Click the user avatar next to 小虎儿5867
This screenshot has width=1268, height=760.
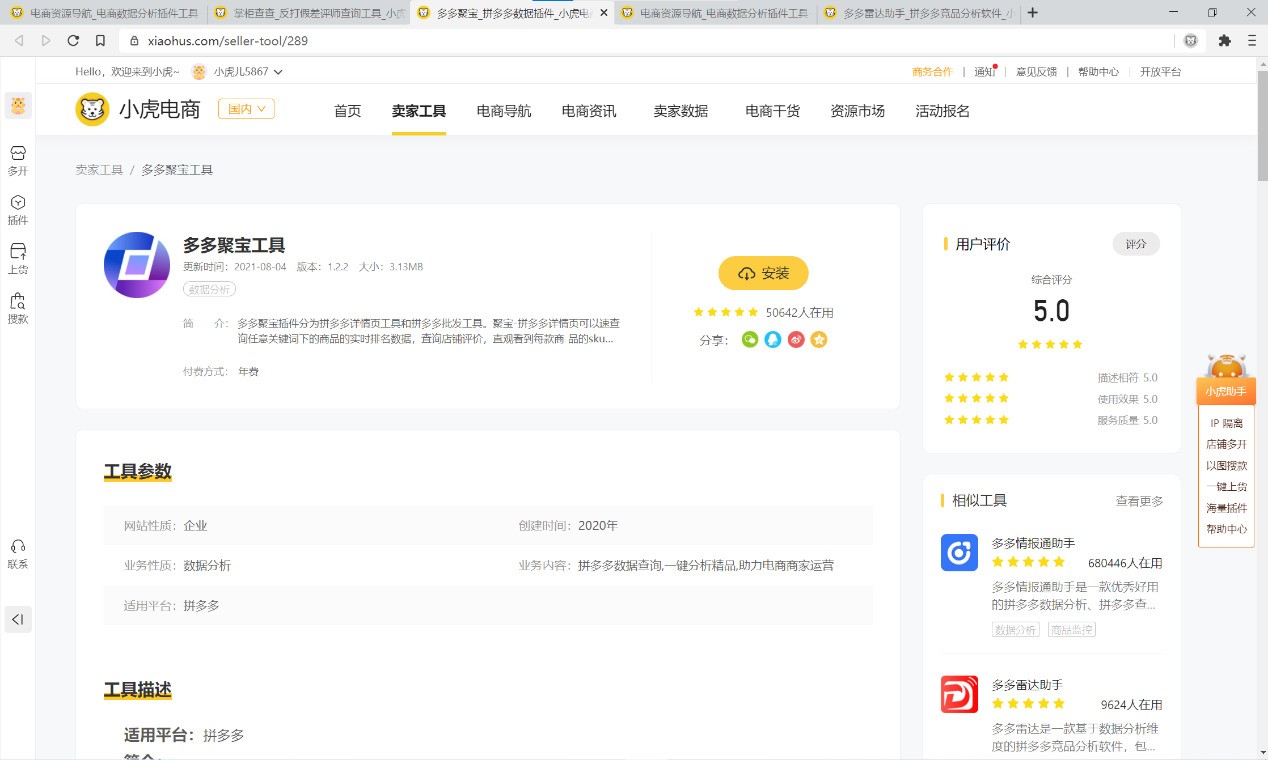(x=199, y=72)
